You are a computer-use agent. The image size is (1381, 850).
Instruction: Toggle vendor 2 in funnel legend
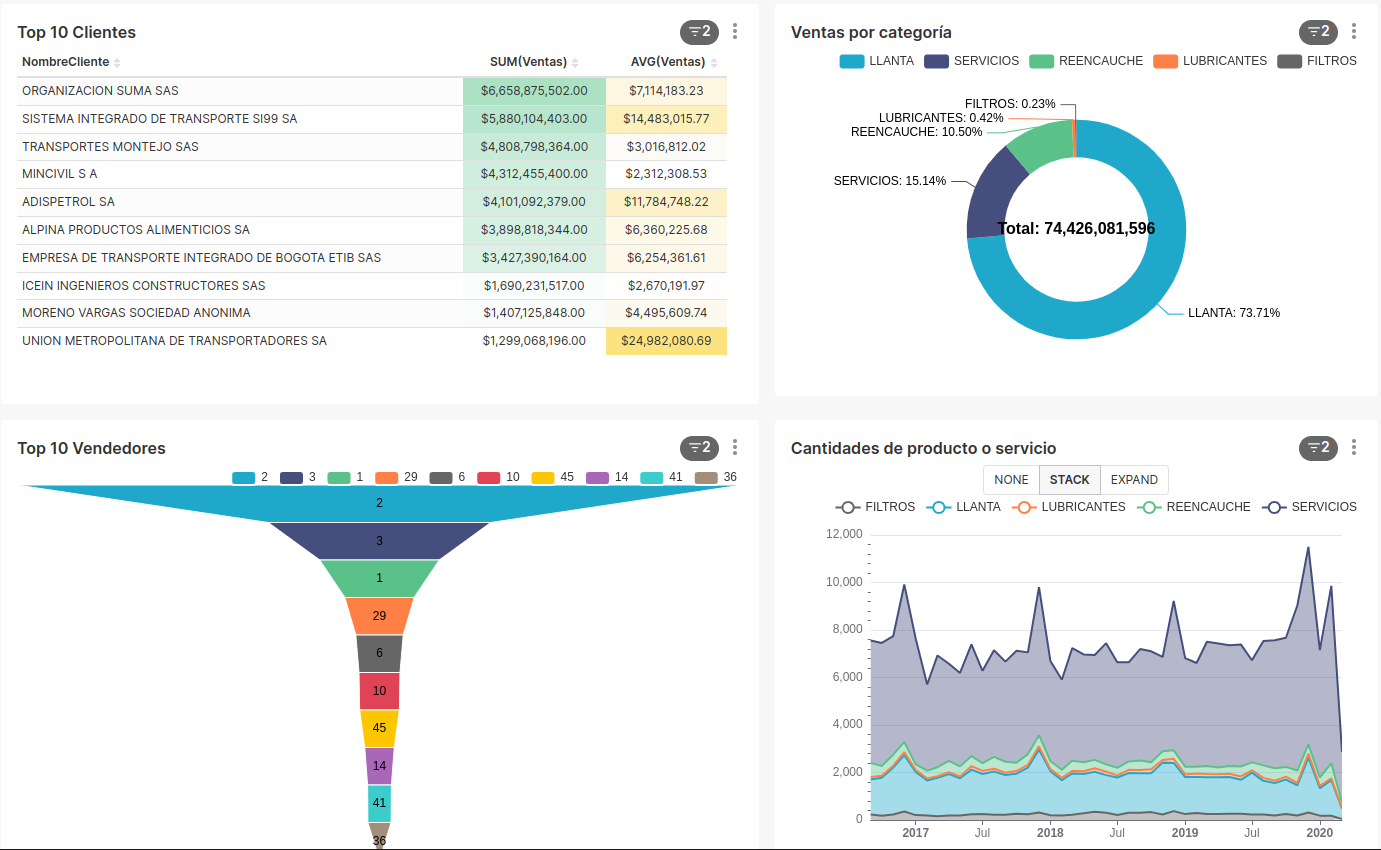coord(250,477)
